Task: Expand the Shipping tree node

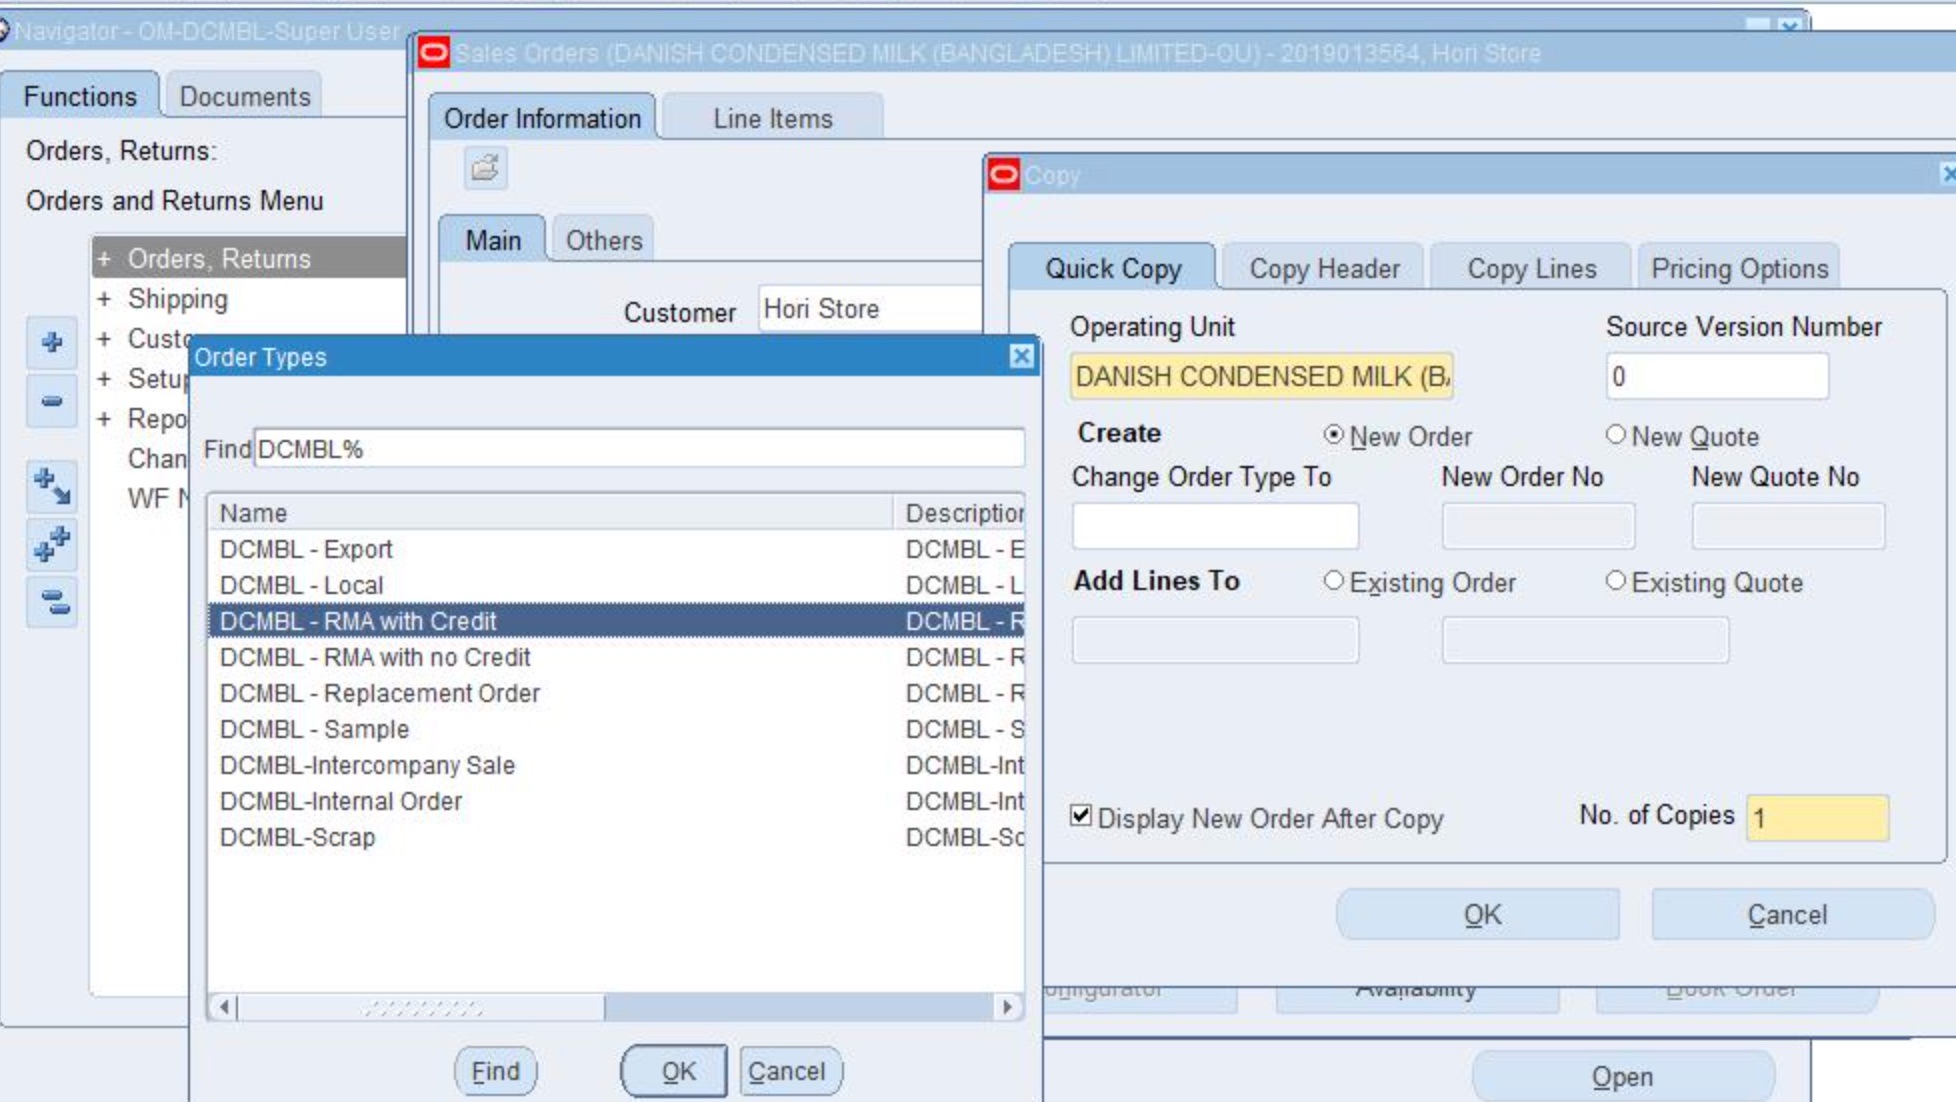Action: [x=104, y=299]
